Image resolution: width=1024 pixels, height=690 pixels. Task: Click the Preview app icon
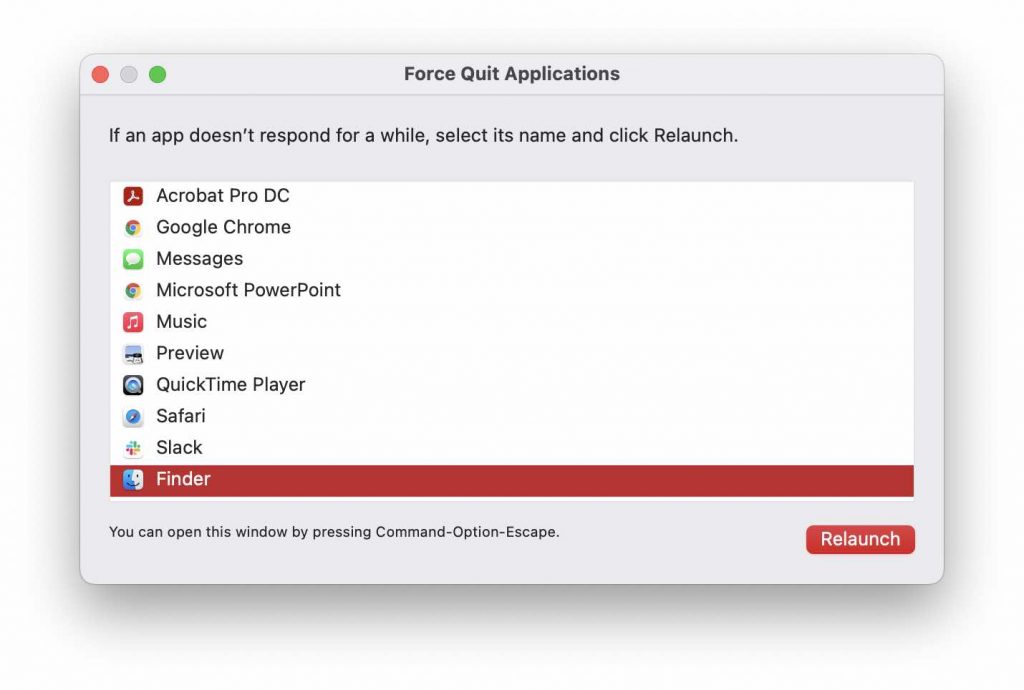(133, 353)
